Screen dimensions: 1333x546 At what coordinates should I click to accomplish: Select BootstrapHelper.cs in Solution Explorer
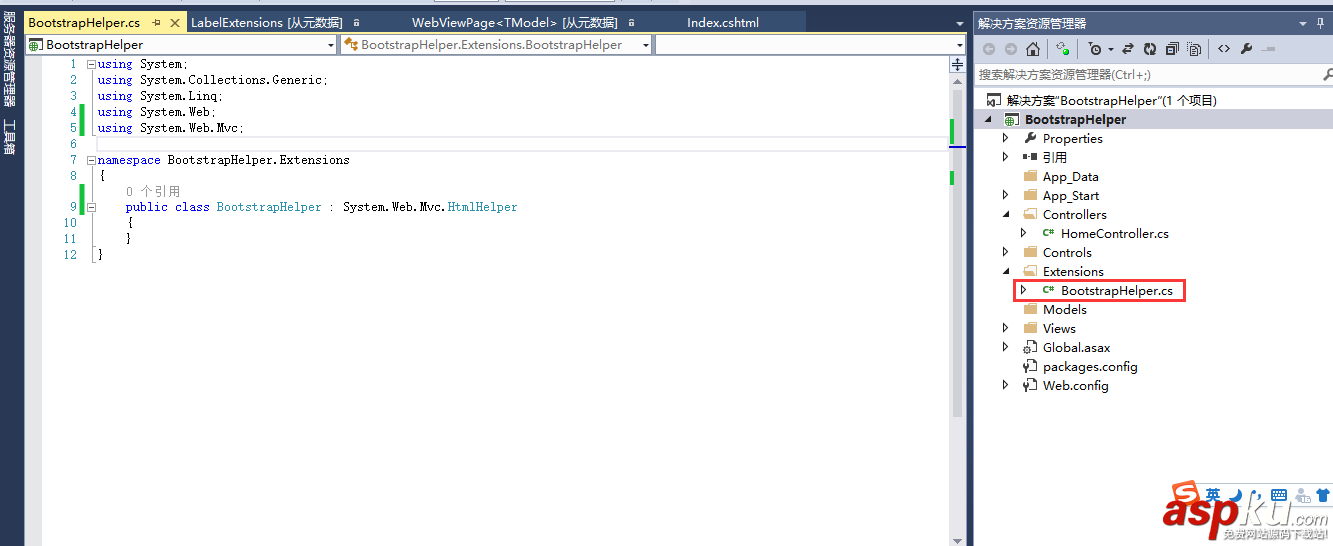(1116, 290)
